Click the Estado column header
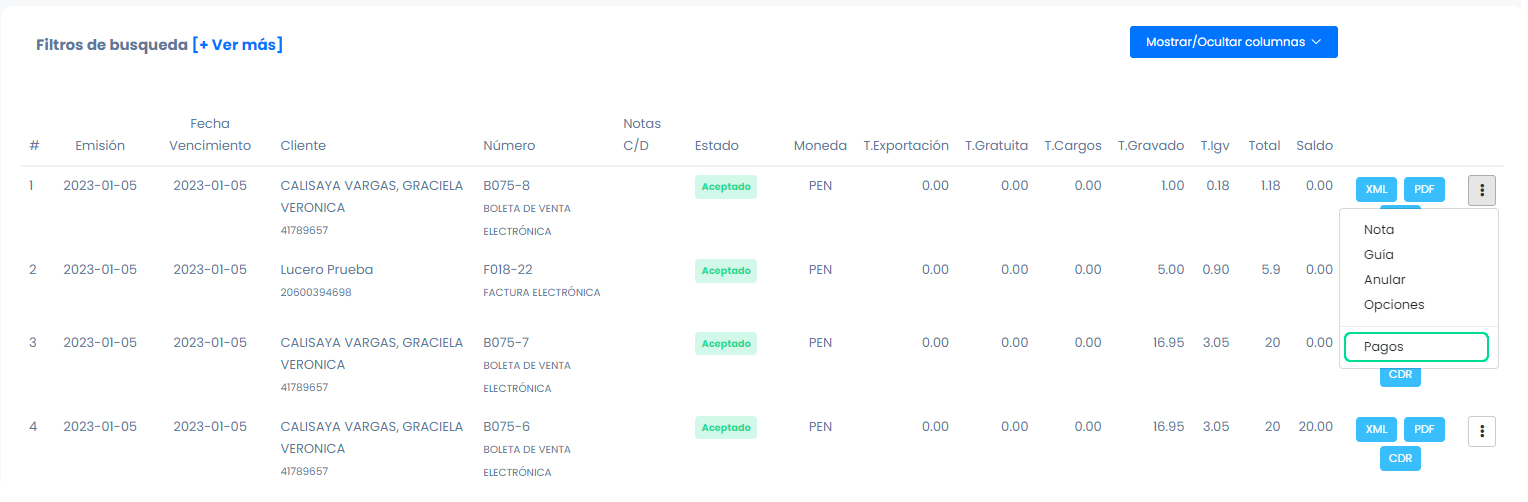This screenshot has height=502, width=1528. 716,146
